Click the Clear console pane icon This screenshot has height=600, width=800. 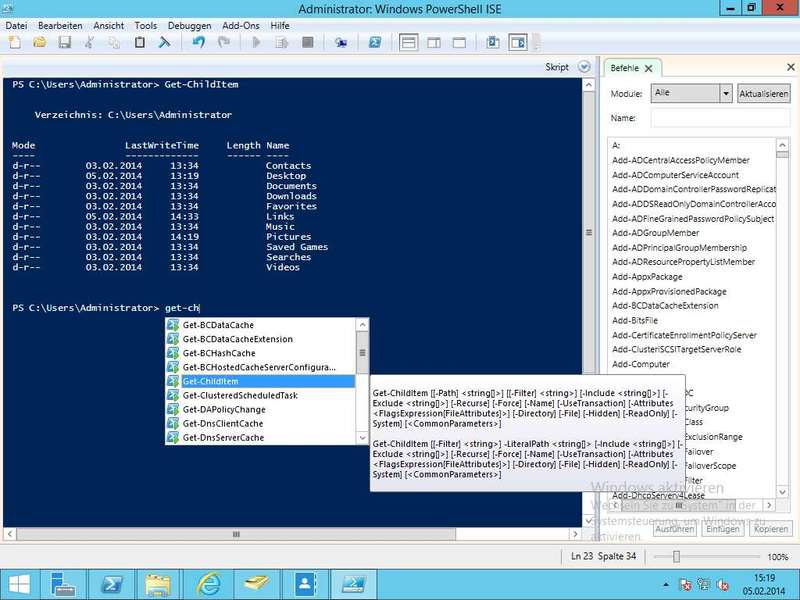point(165,43)
